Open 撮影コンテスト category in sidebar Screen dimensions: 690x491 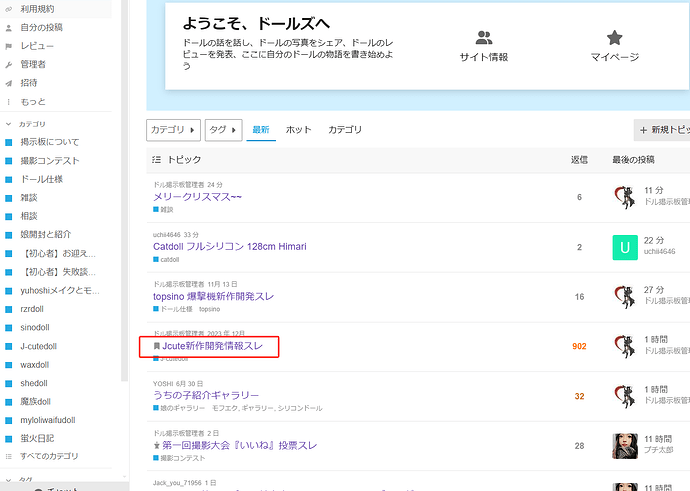tap(50, 161)
